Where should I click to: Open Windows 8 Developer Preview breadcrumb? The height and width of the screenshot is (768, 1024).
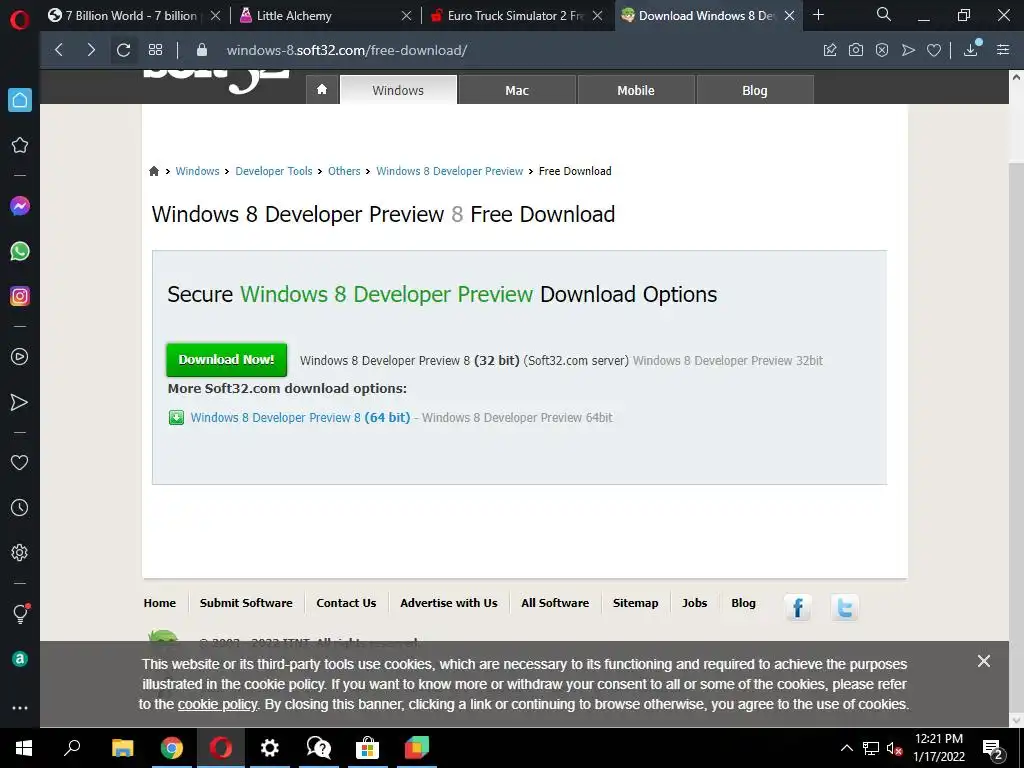[x=449, y=171]
